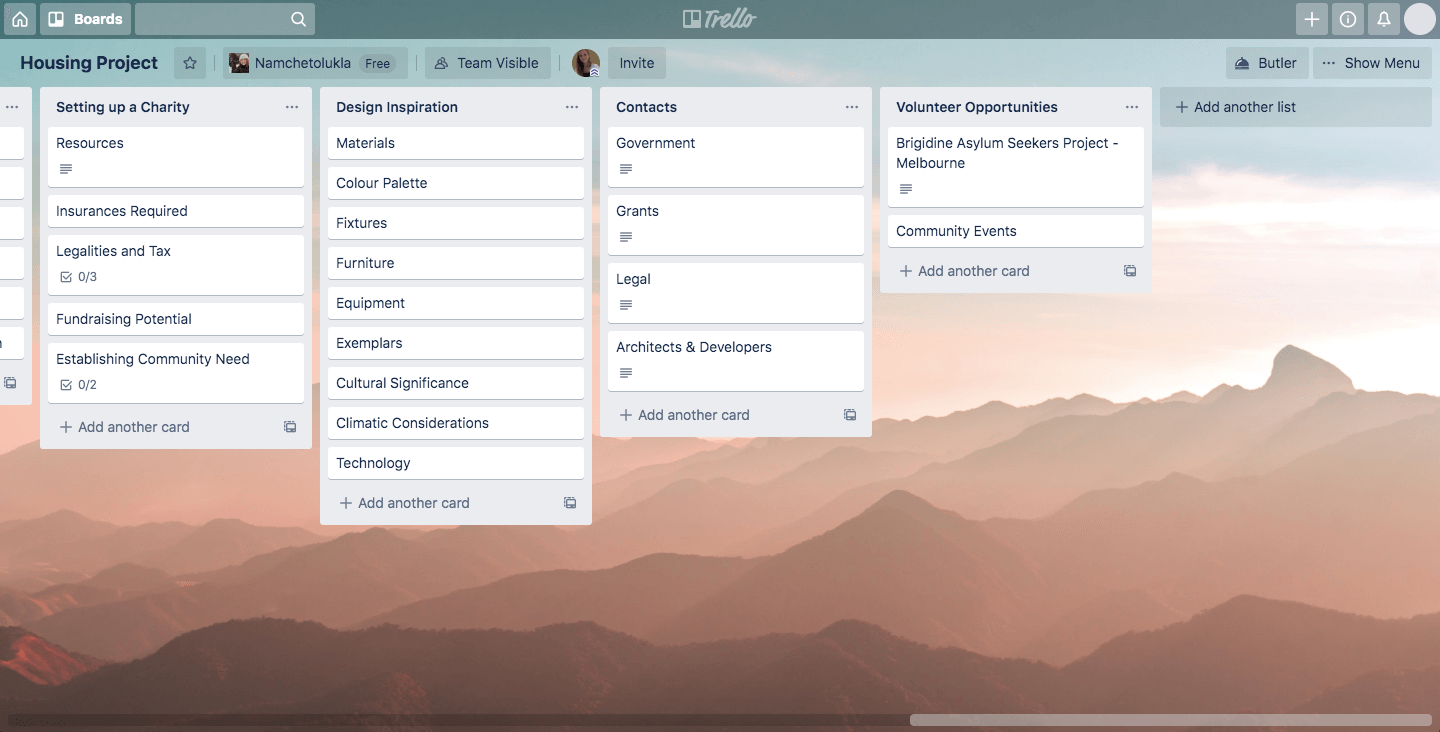Open Design Inspiration list actions menu
1440x732 pixels.
click(x=572, y=107)
